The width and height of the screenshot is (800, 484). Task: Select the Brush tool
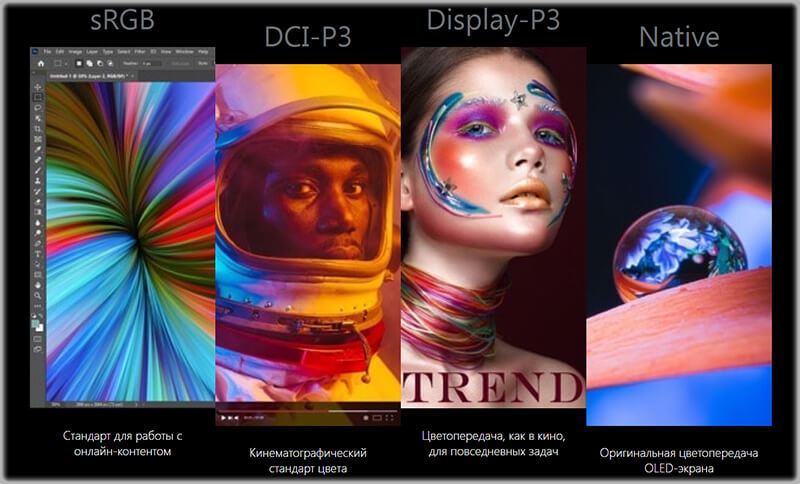pos(38,170)
